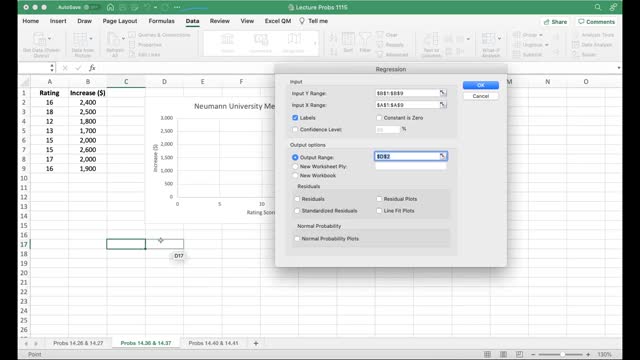Switch to Normal view in status bar
The width and height of the screenshot is (640, 360).
pos(487,354)
